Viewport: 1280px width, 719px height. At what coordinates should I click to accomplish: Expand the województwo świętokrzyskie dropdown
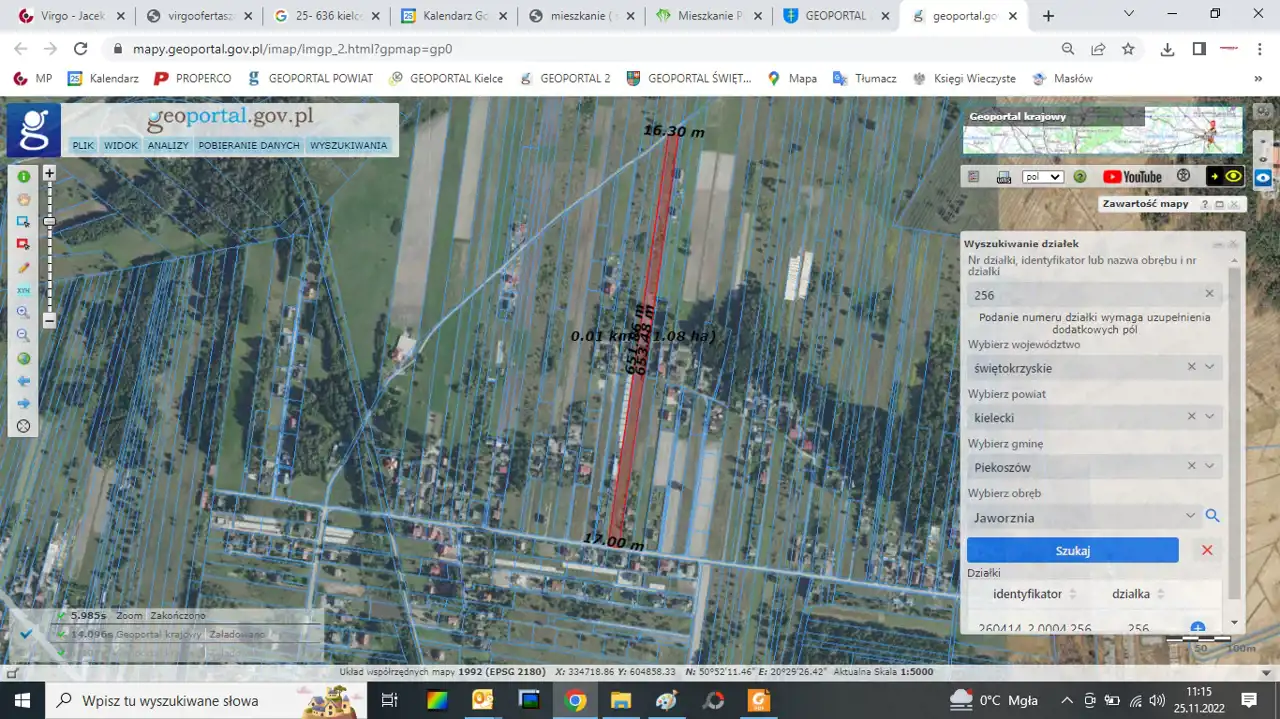click(1210, 367)
